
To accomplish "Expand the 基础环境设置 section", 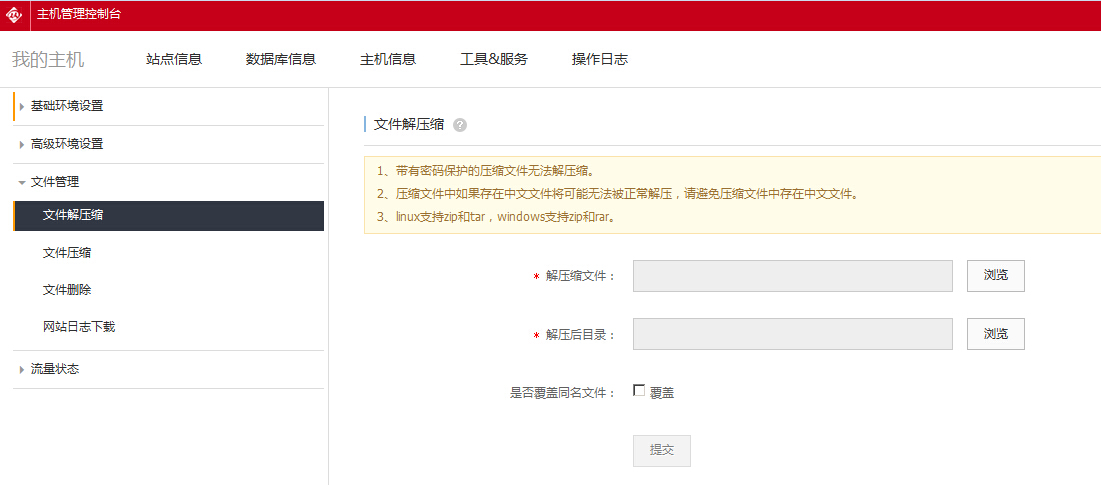I will click(66, 106).
